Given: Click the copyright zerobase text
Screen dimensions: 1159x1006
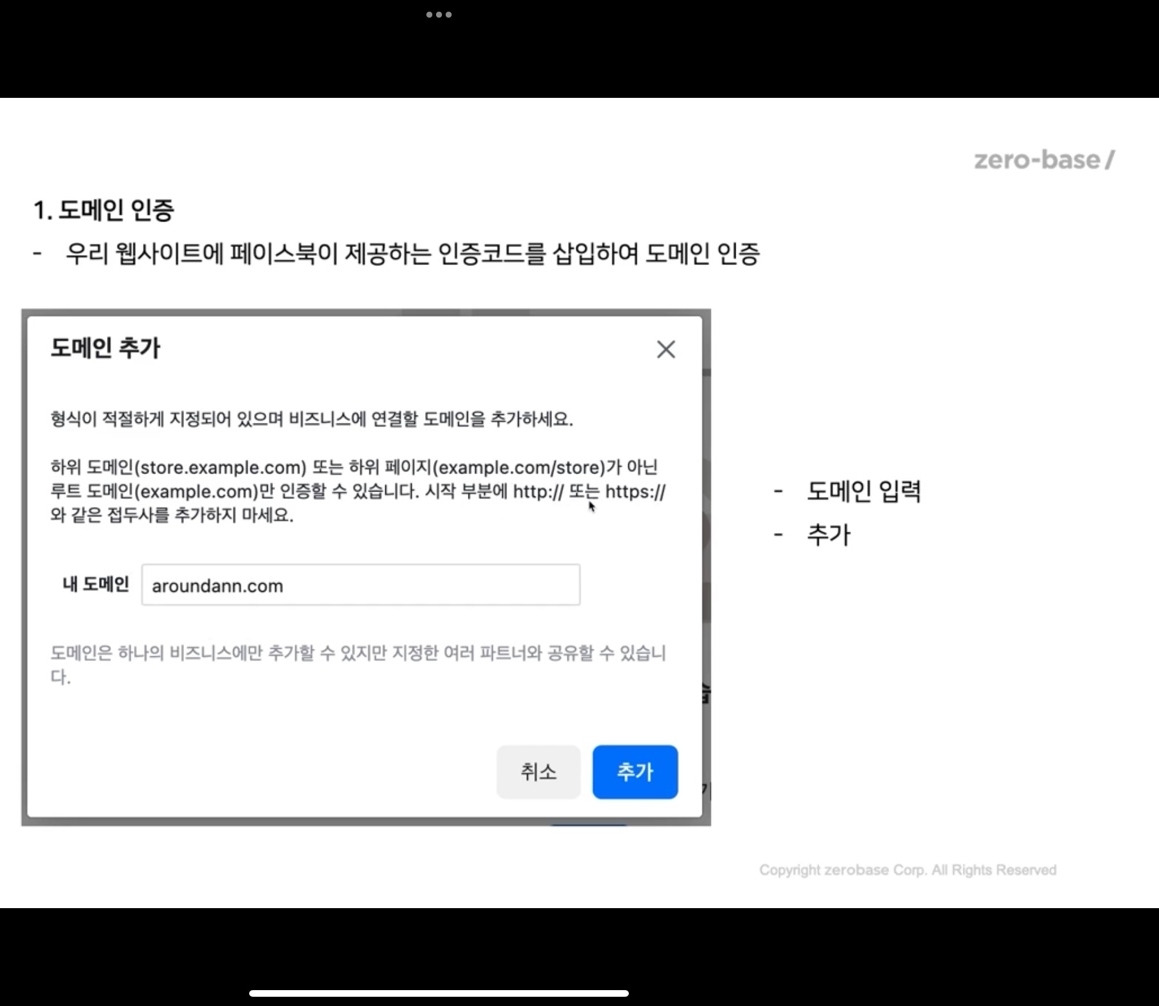Looking at the screenshot, I should coord(906,869).
